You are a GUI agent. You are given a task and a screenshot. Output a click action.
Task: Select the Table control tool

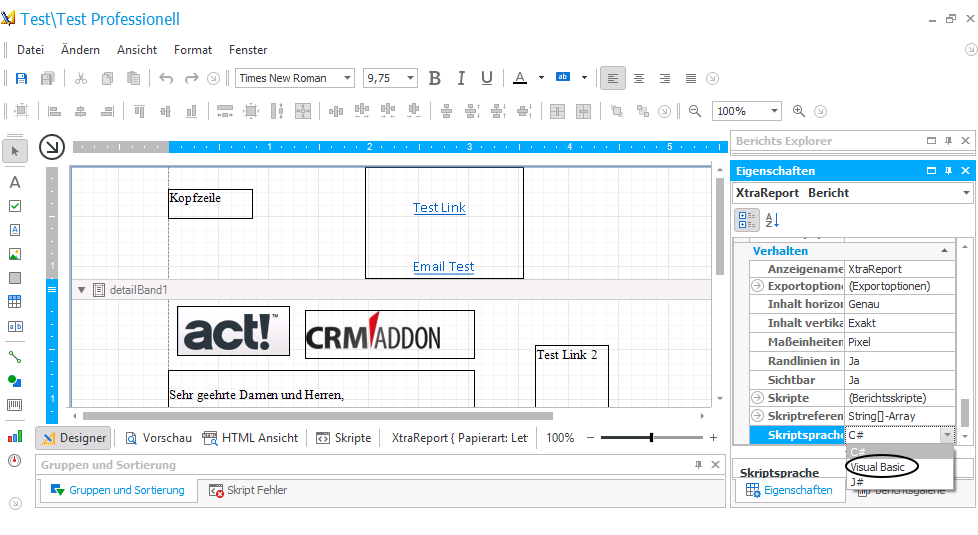pyautogui.click(x=15, y=302)
